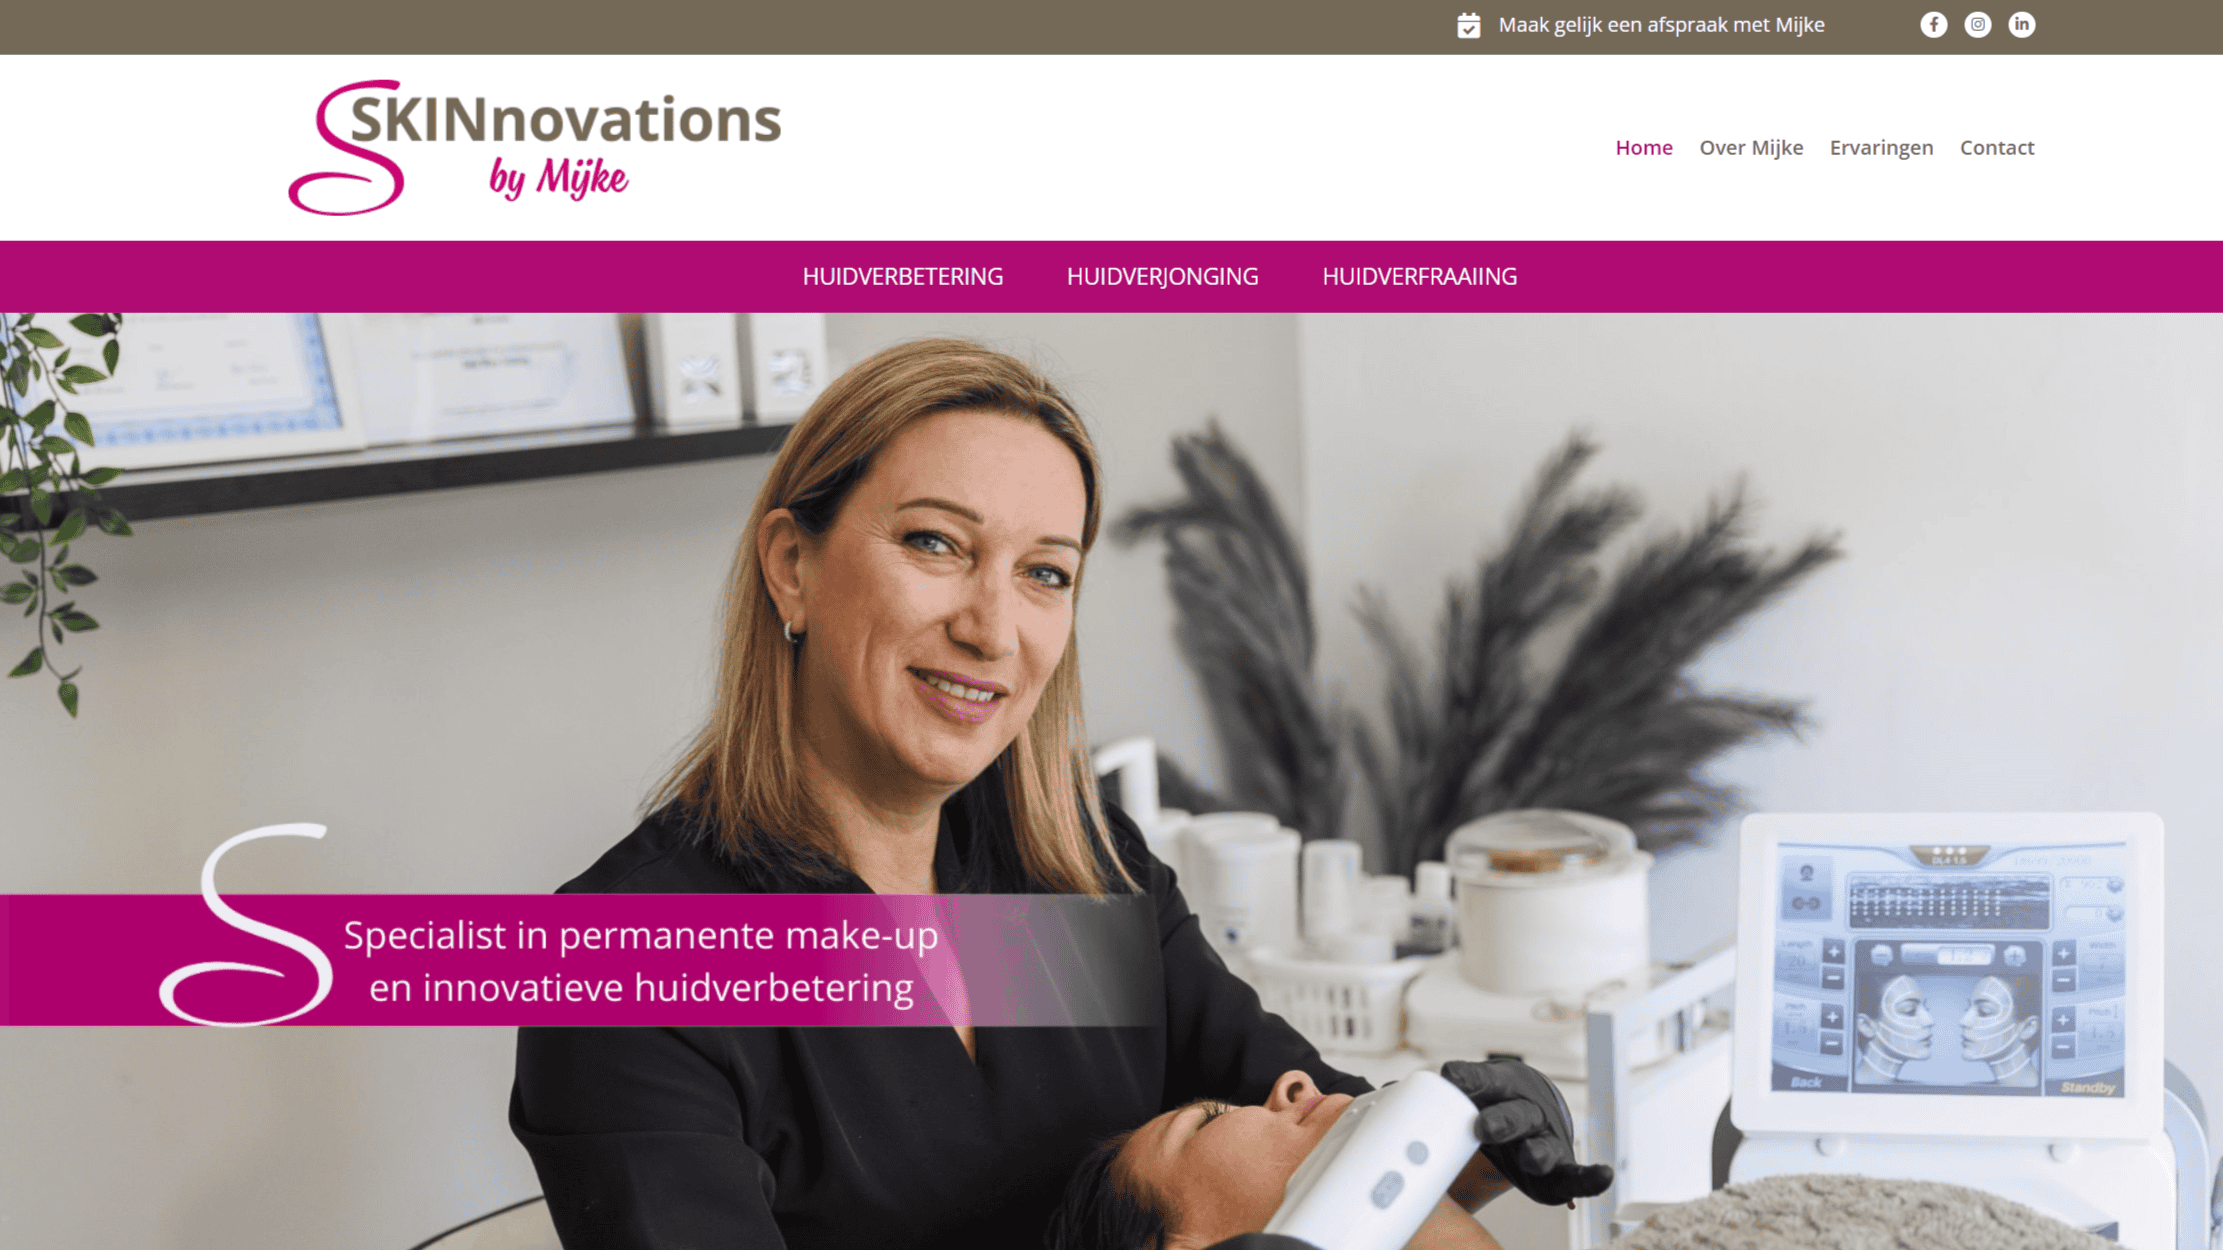Click the 'by Mijke' script text
The width and height of the screenshot is (2223, 1250).
click(558, 180)
